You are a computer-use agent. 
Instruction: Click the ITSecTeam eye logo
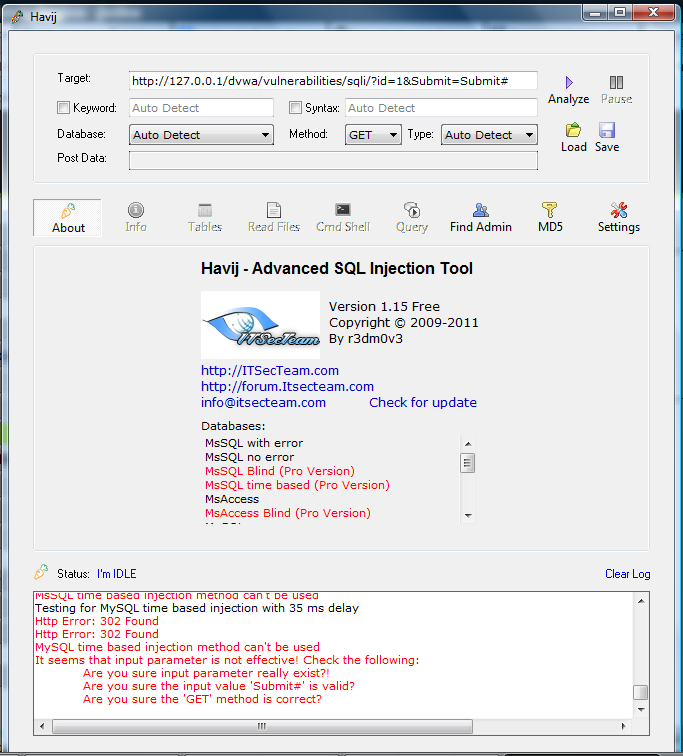pos(260,325)
